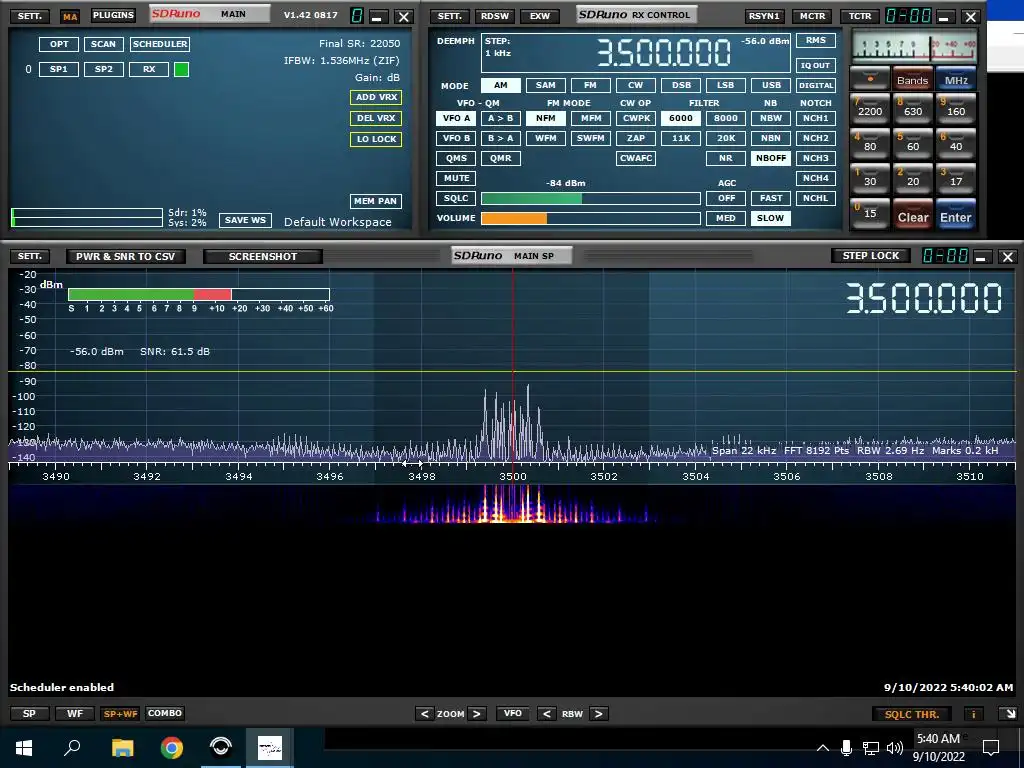Viewport: 1024px width, 768px height.
Task: Switch display to WF tab
Action: [x=74, y=713]
